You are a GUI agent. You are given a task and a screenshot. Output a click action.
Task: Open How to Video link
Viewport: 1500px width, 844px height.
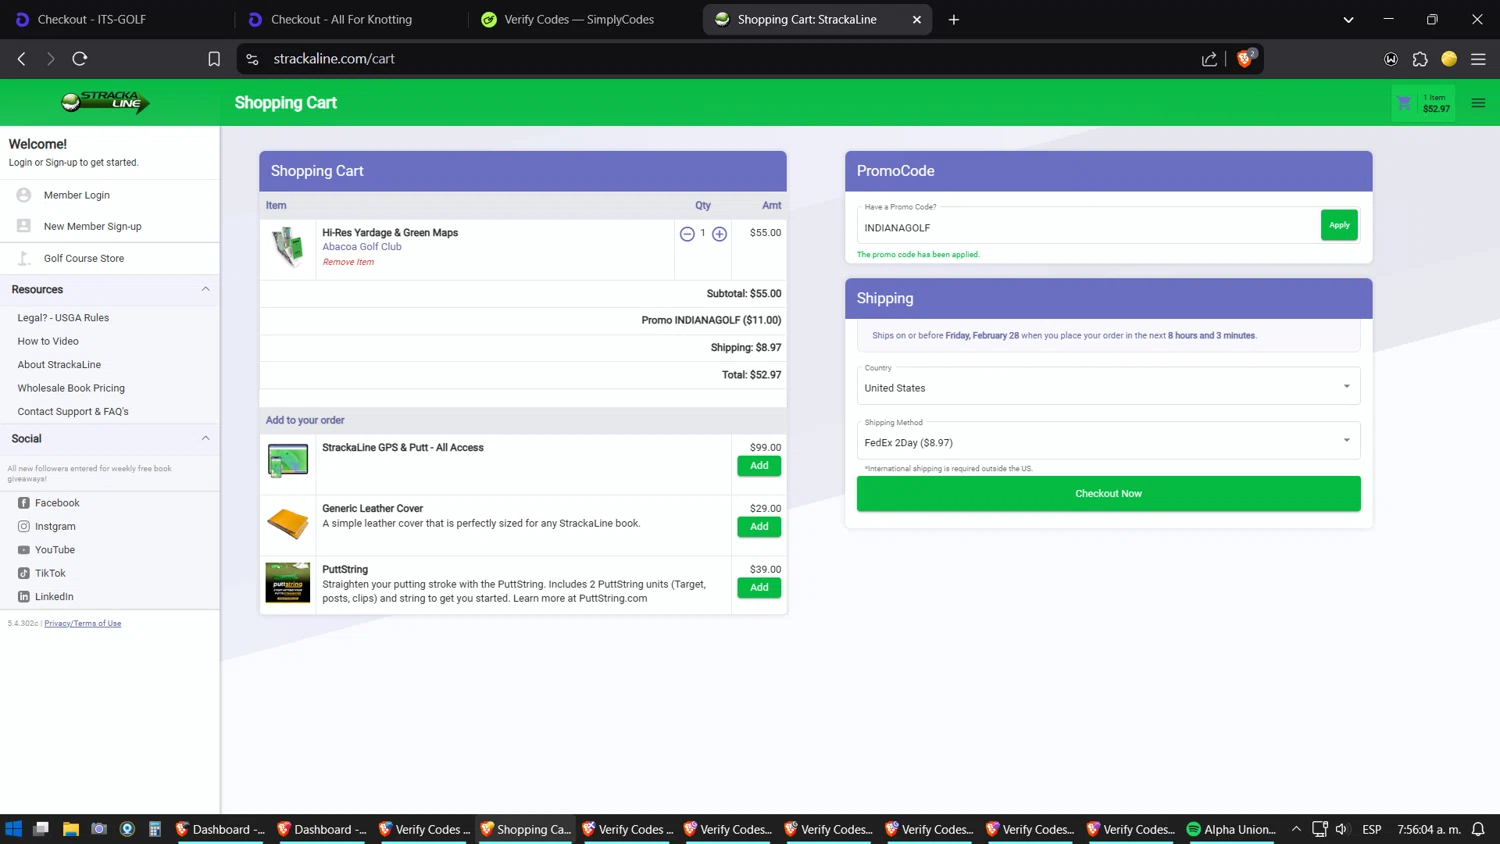pos(48,341)
